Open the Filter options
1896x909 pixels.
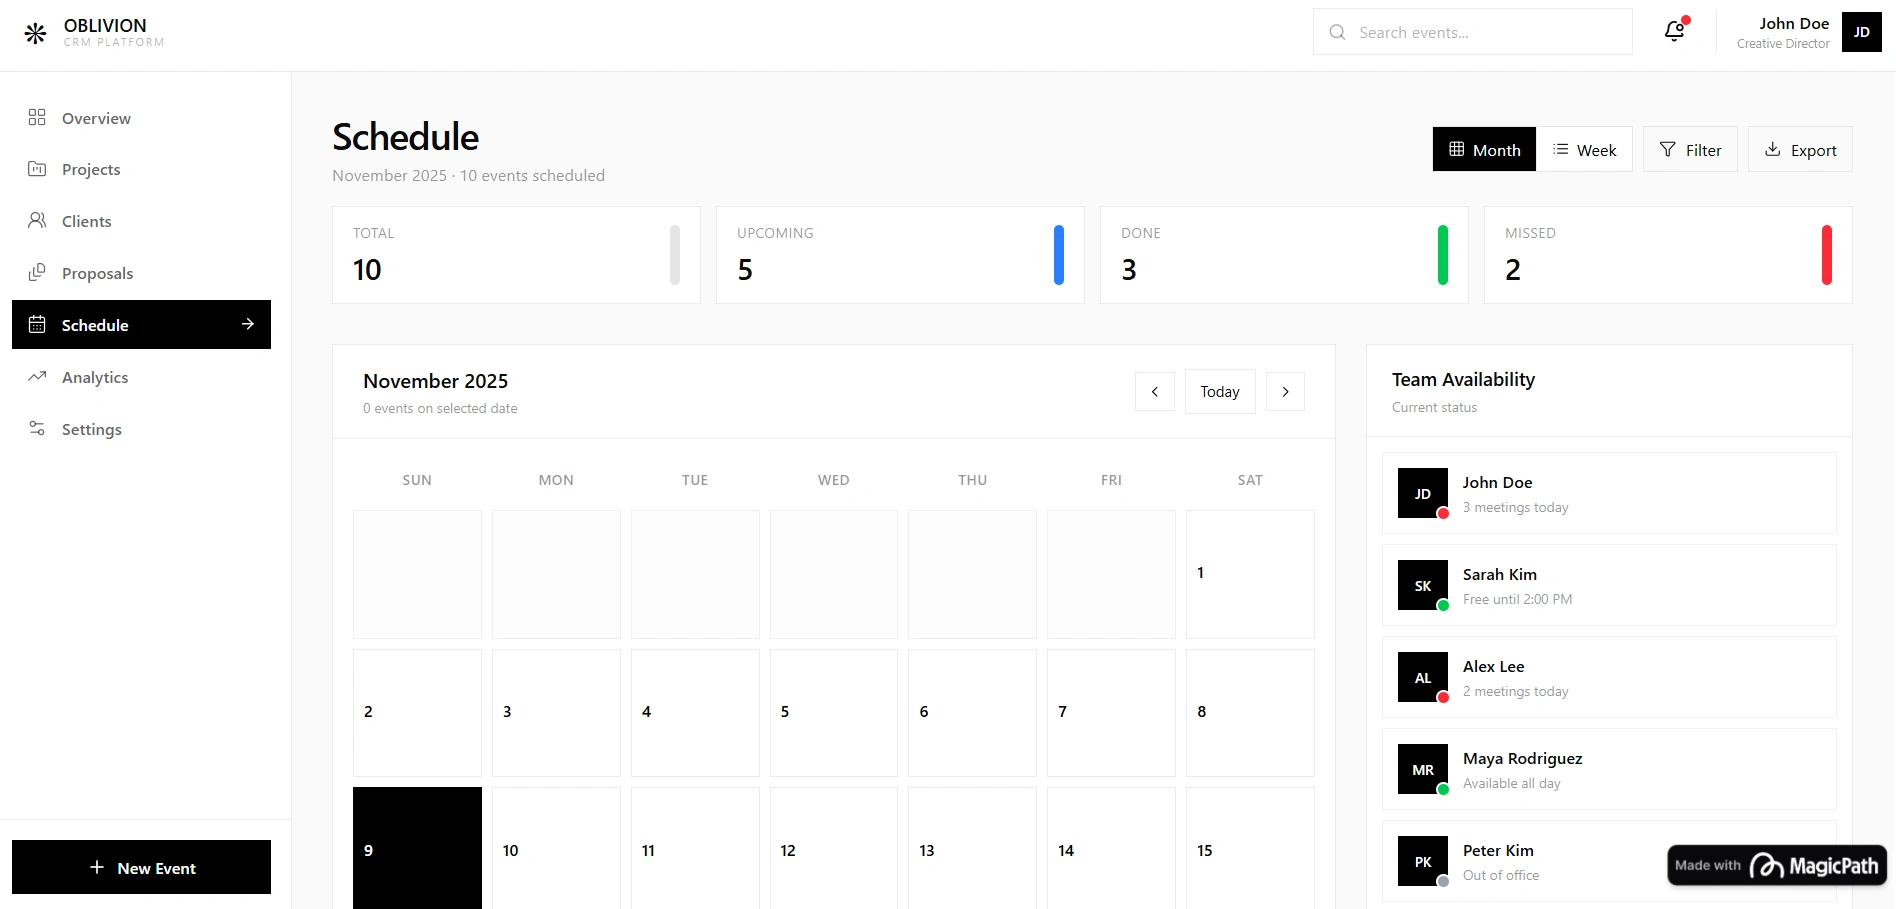pos(1690,149)
